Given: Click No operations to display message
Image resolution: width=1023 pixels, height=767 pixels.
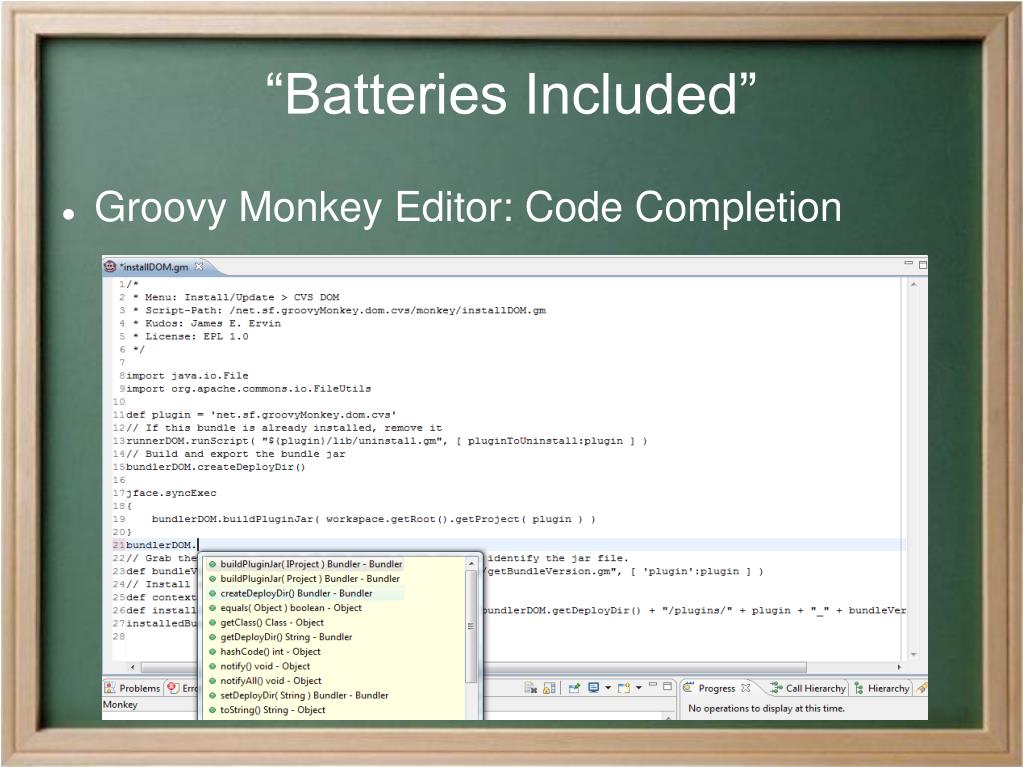Looking at the screenshot, I should pos(766,708).
